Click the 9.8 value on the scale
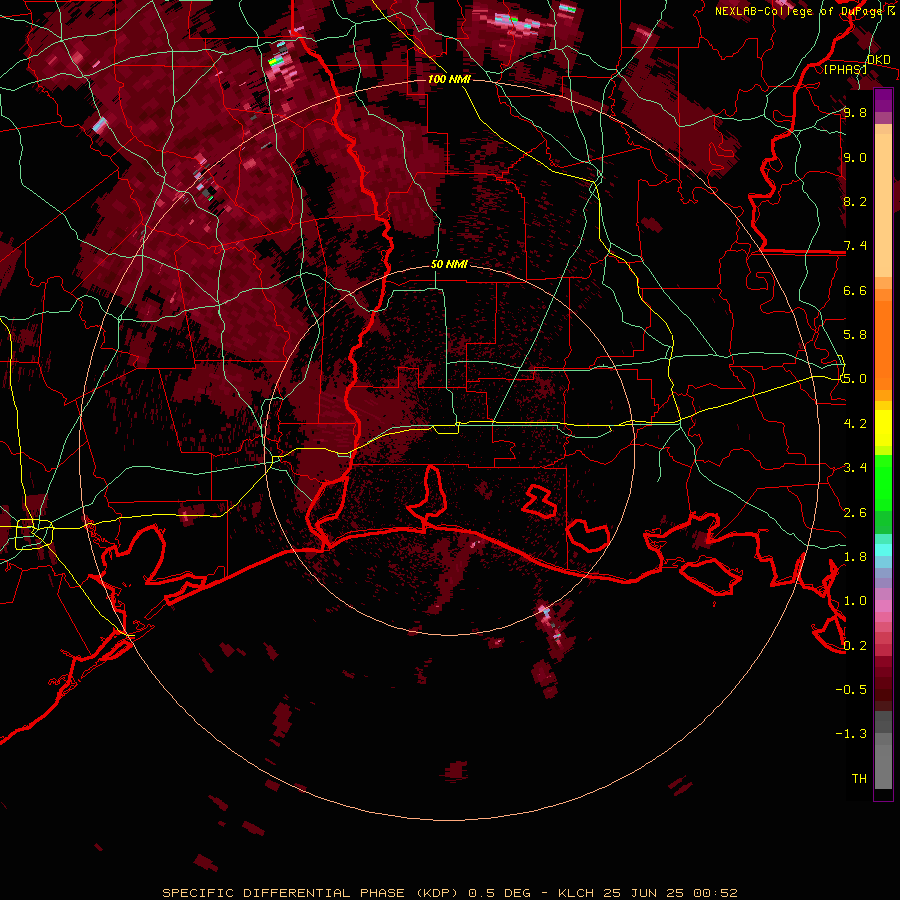The image size is (900, 900). coord(855,113)
